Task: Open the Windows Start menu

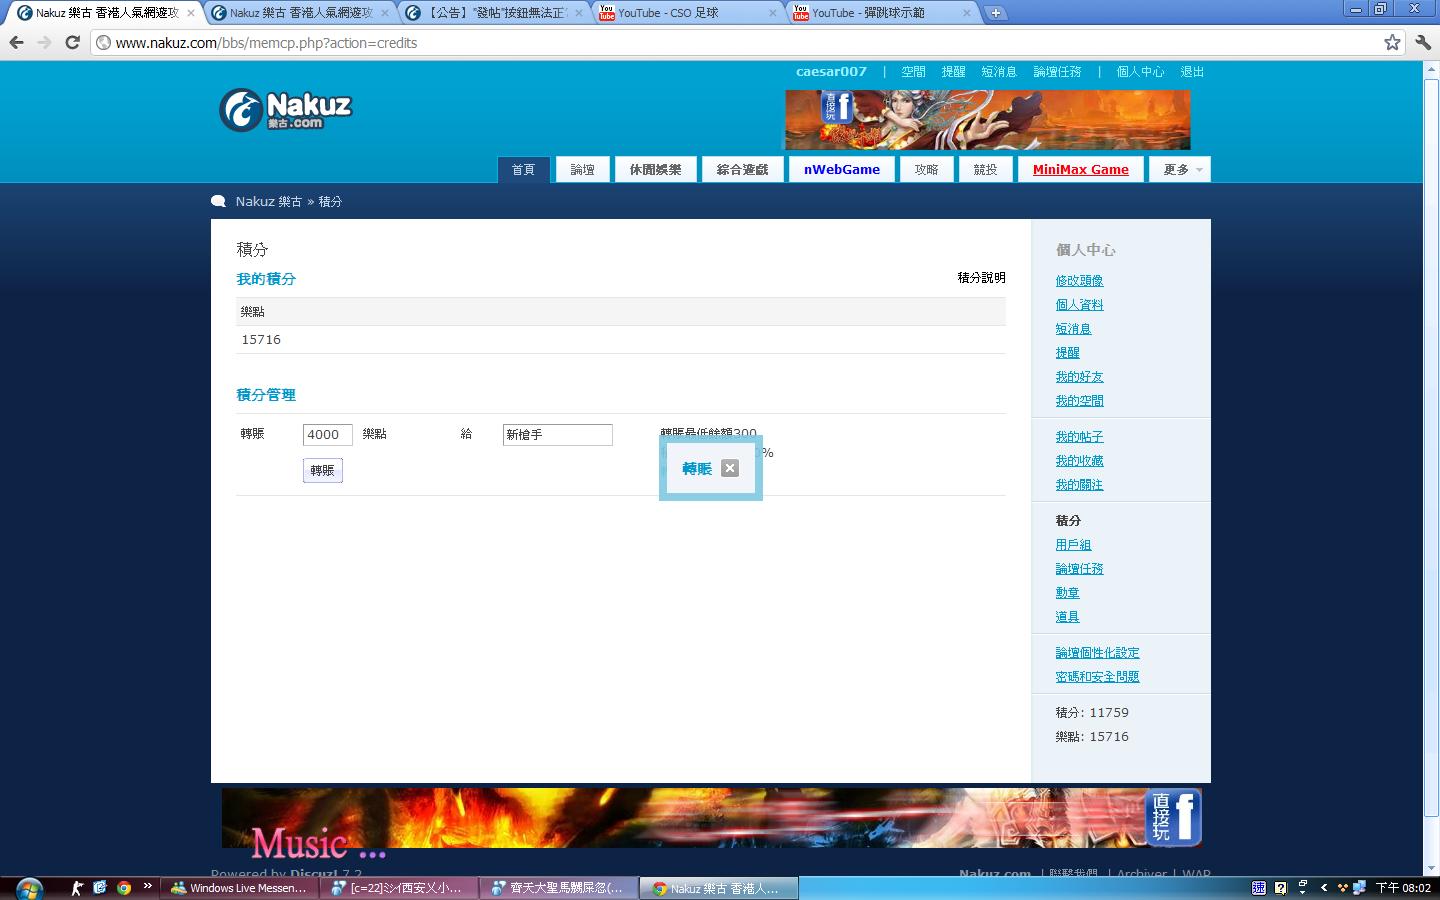Action: coord(28,887)
